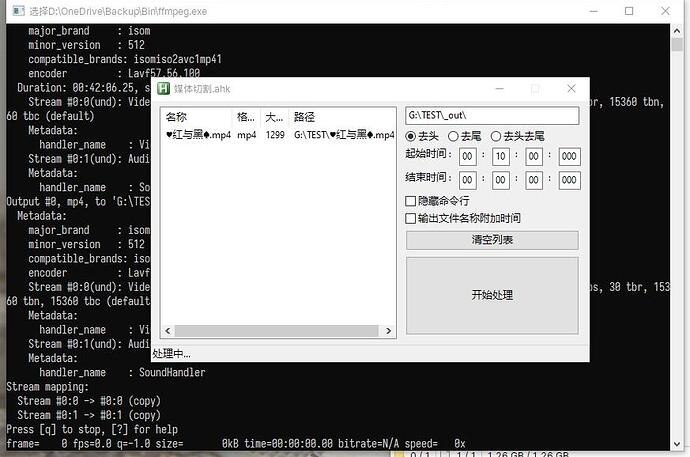Select the 去头去尾 radio button
Screen dimensions: 690x457
[495, 136]
